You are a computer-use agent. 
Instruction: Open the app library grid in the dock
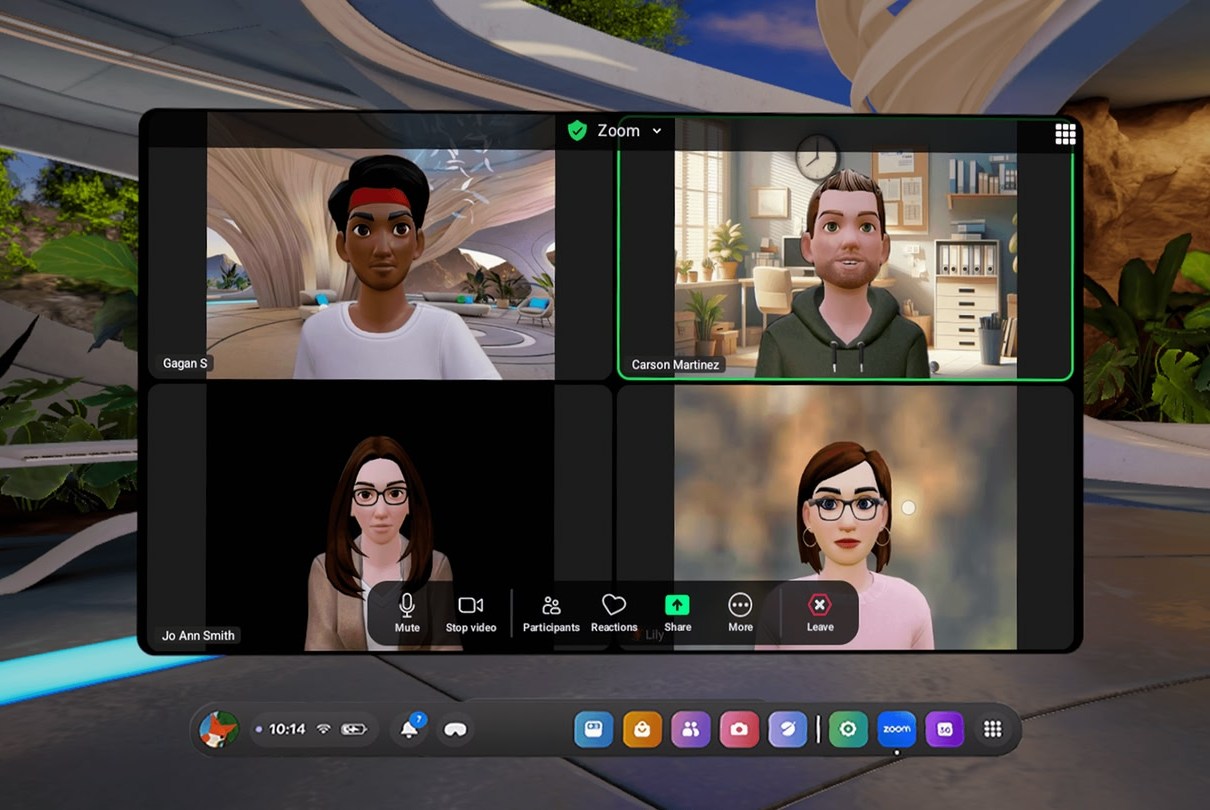coord(993,729)
